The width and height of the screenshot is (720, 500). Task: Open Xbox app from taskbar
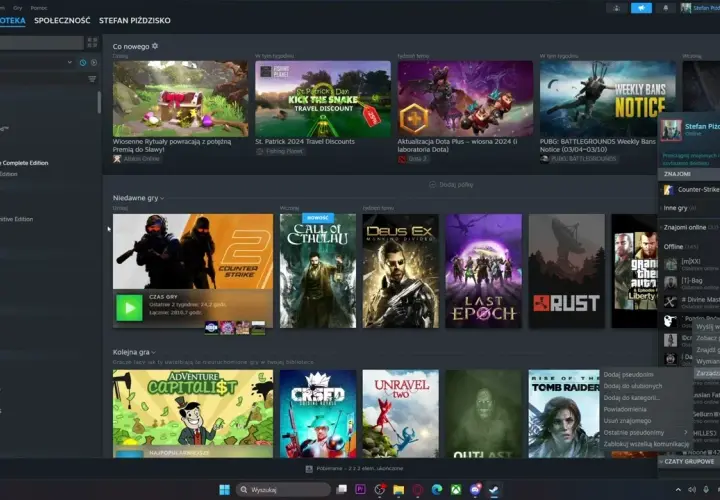[x=456, y=489]
